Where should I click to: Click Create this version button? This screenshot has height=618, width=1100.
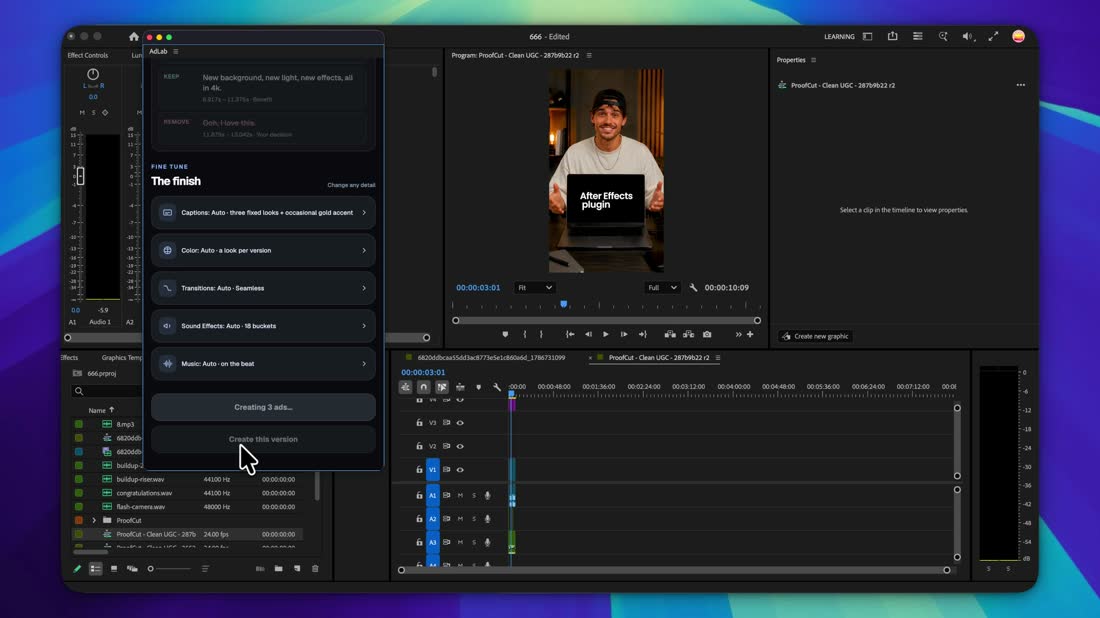[x=263, y=439]
